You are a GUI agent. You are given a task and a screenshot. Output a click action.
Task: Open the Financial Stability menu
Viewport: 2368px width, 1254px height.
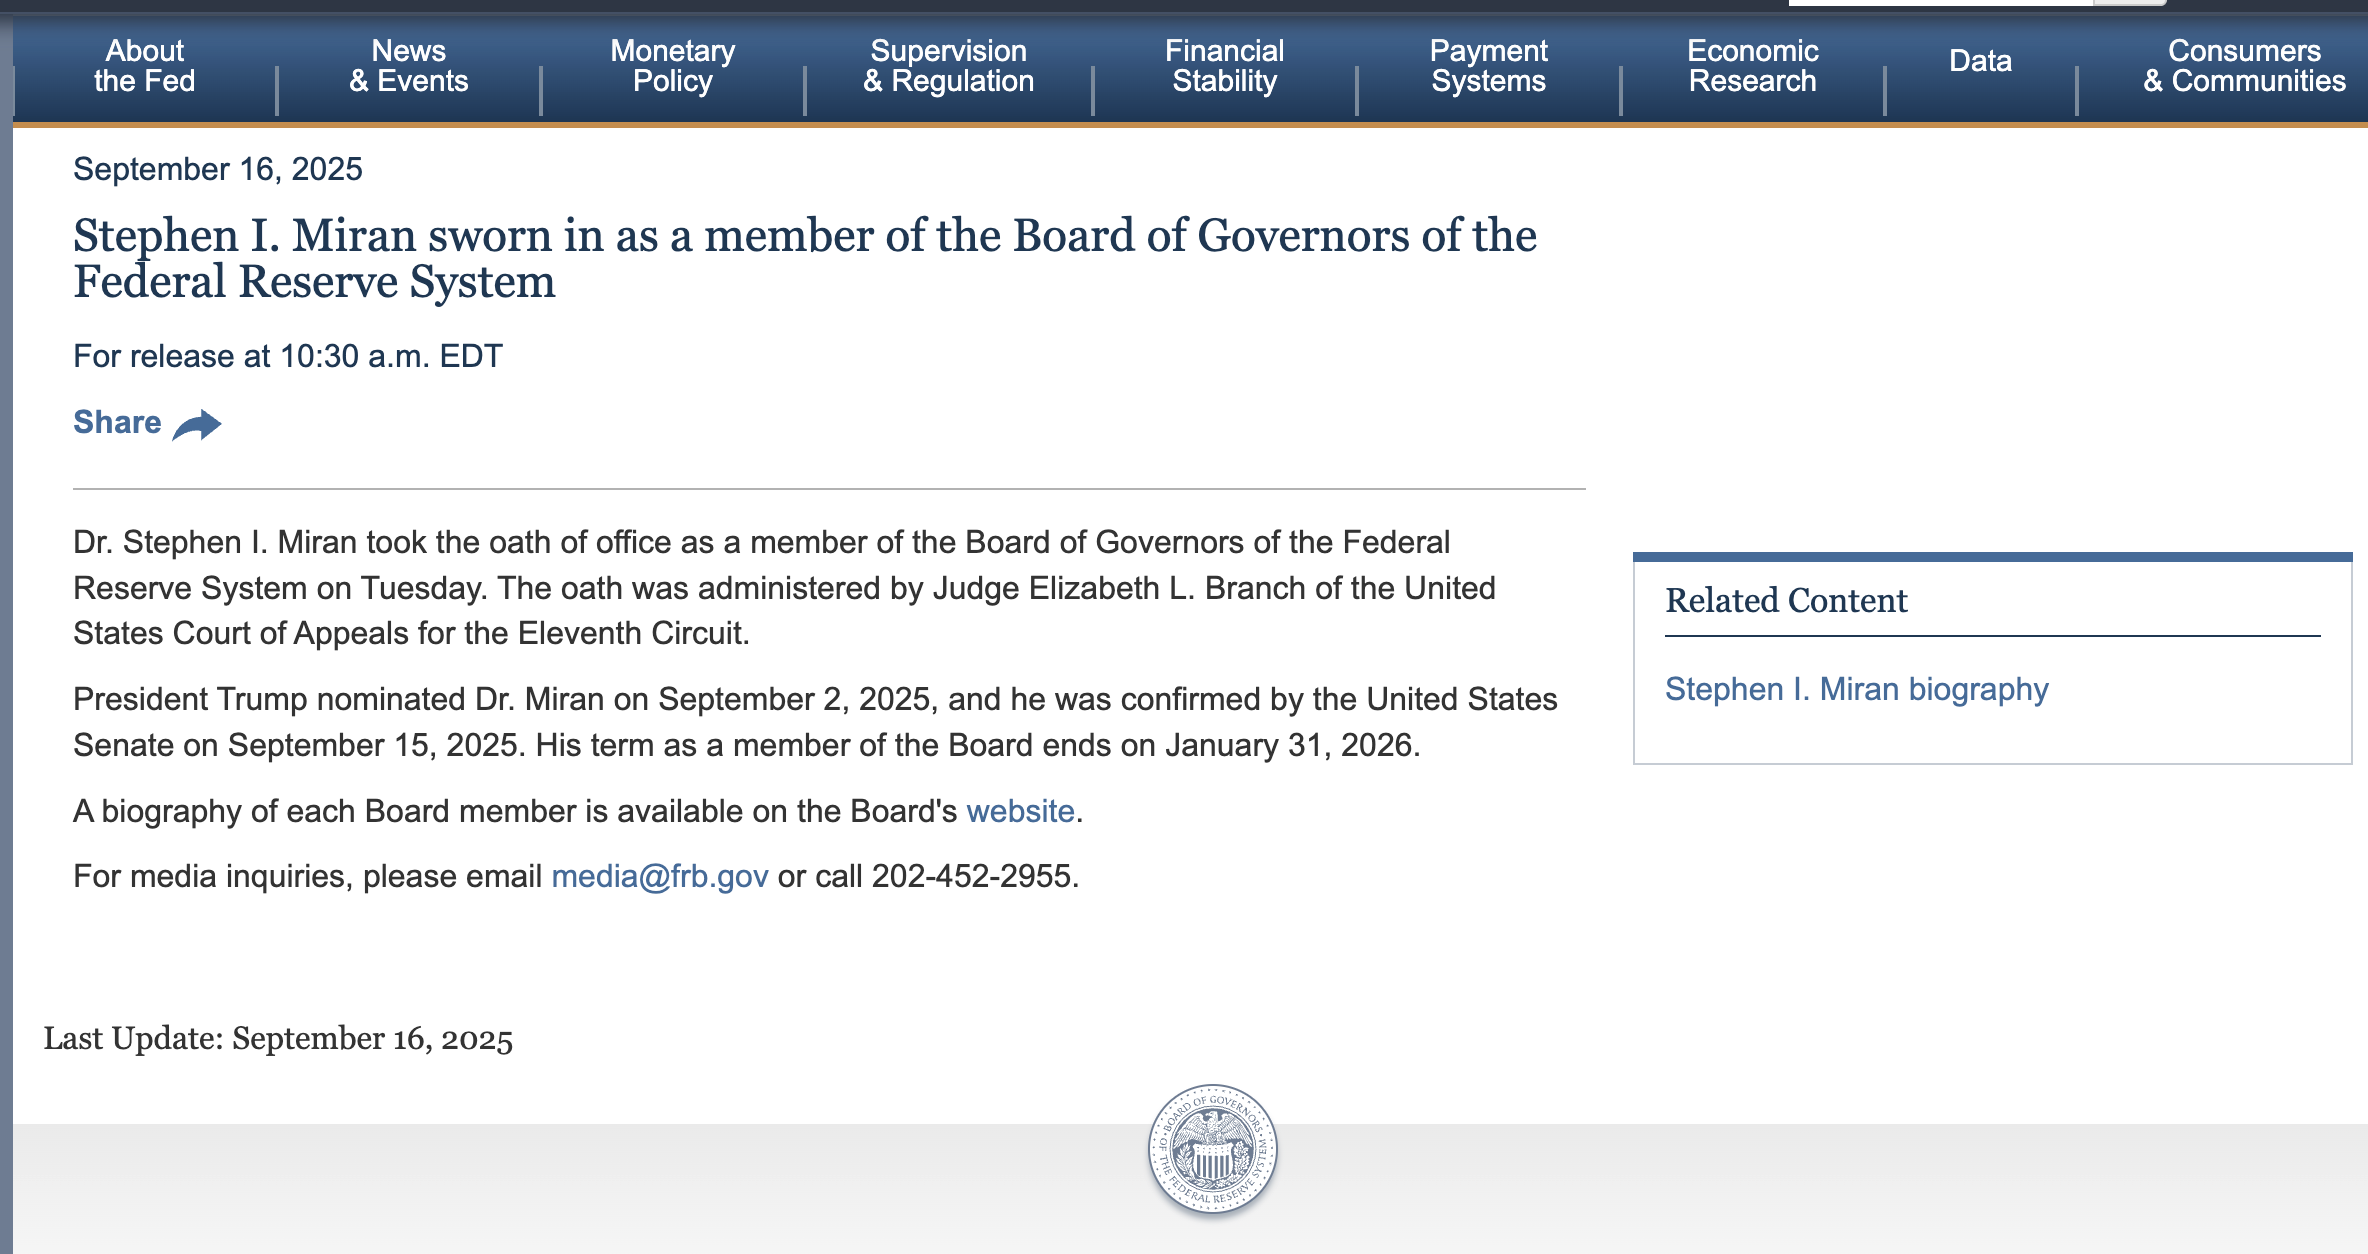point(1224,66)
